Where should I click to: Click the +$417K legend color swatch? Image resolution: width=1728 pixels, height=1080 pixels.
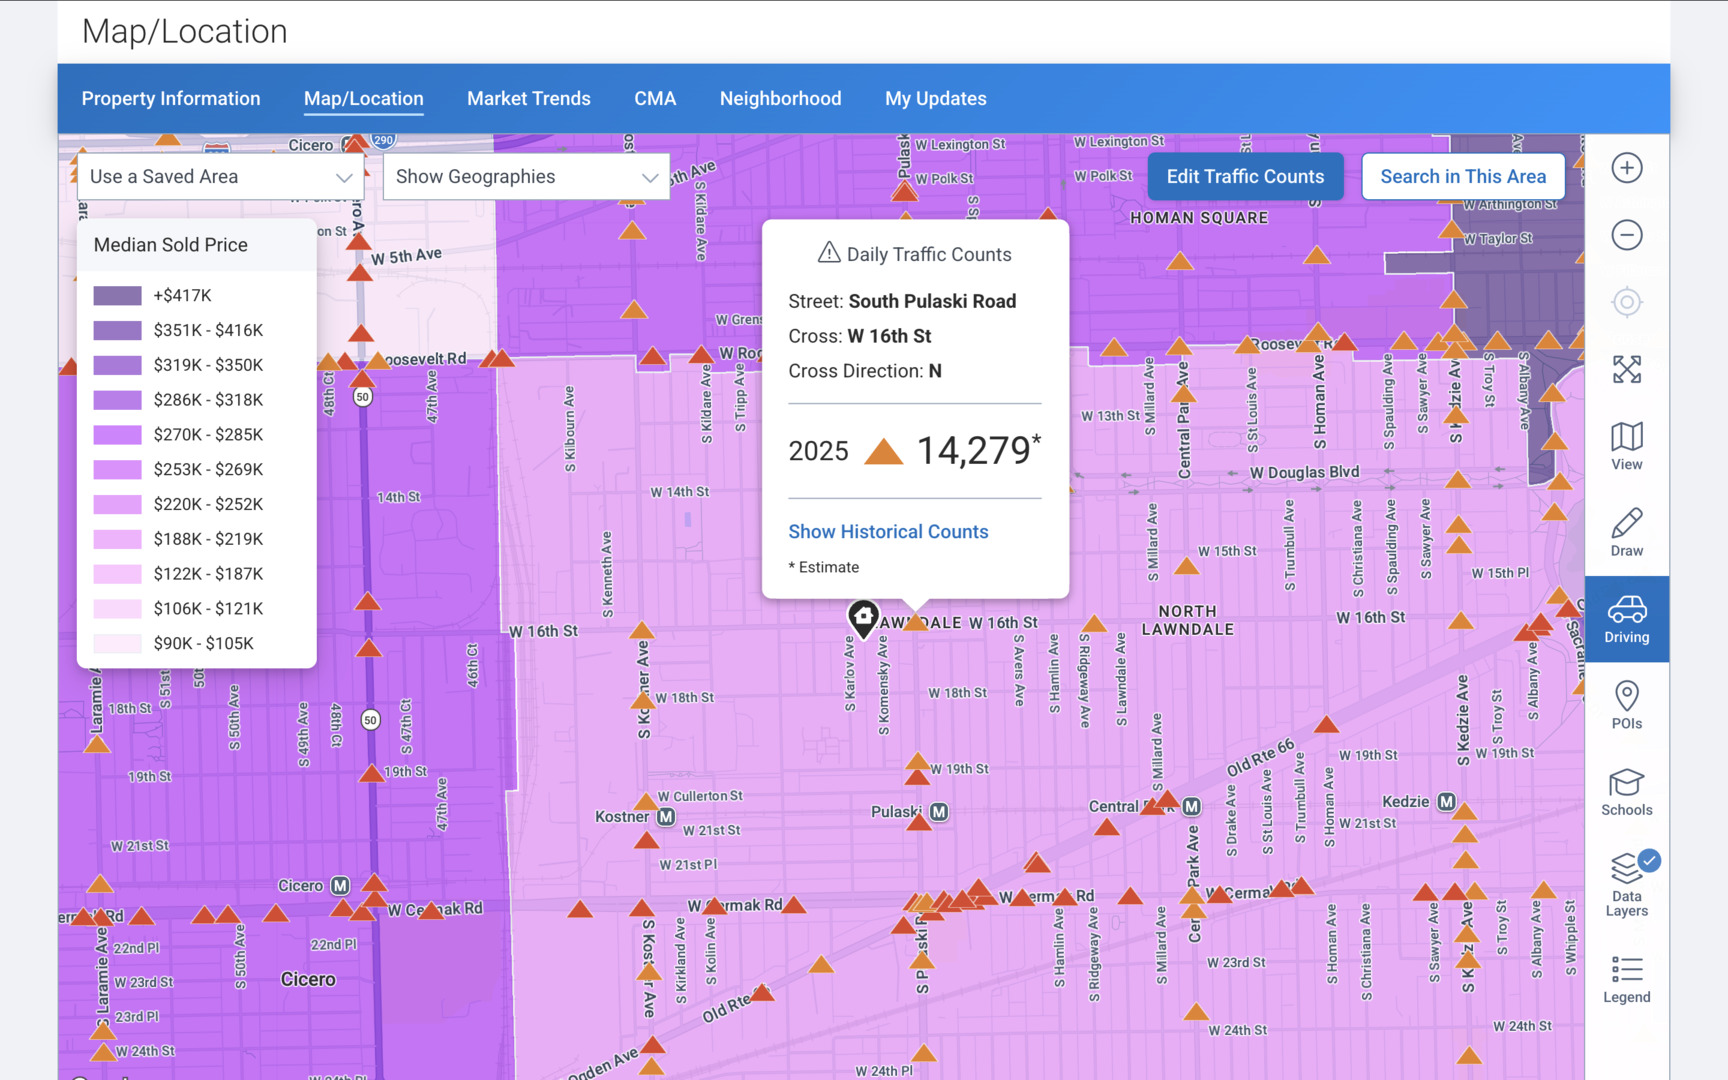click(x=117, y=296)
